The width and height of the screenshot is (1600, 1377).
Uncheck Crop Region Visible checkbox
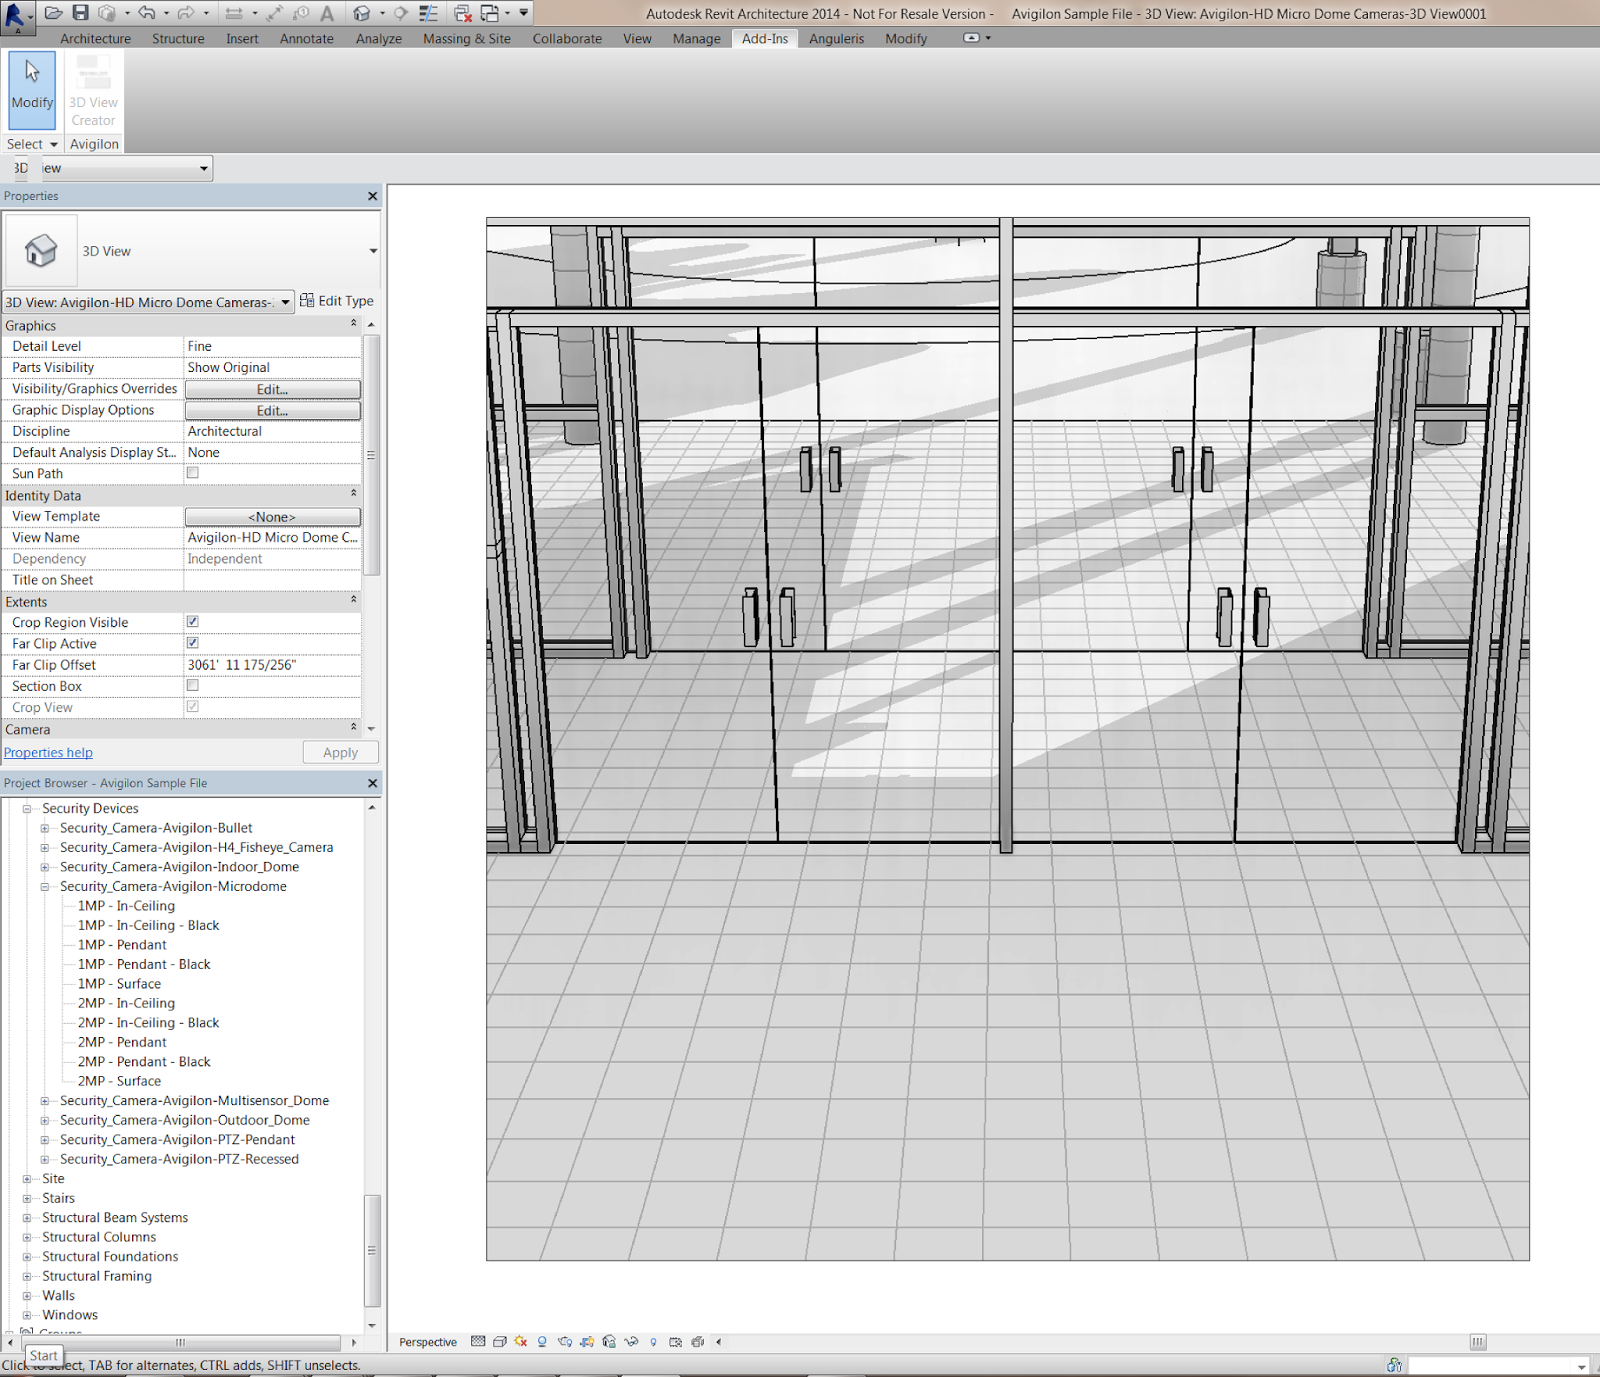[x=193, y=622]
